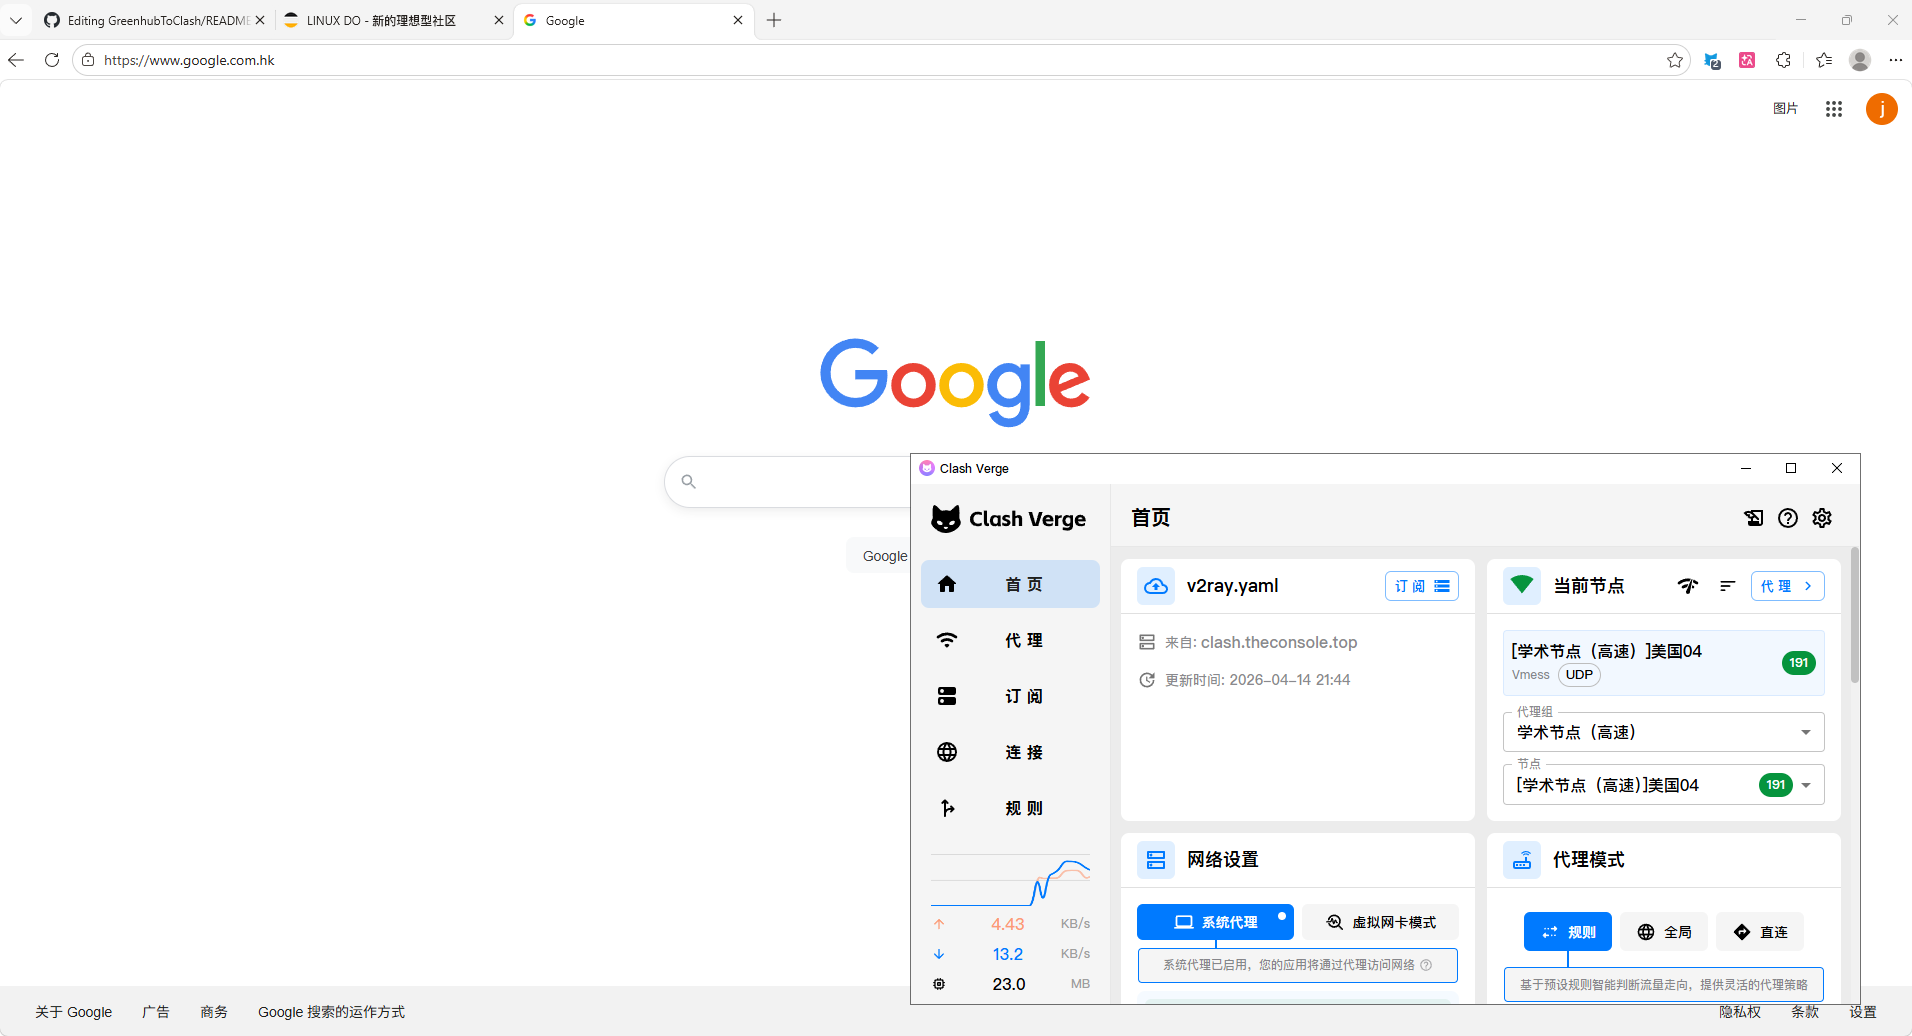This screenshot has height=1036, width=1912.
Task: Open the browser extensions puzzle icon
Action: pyautogui.click(x=1783, y=60)
